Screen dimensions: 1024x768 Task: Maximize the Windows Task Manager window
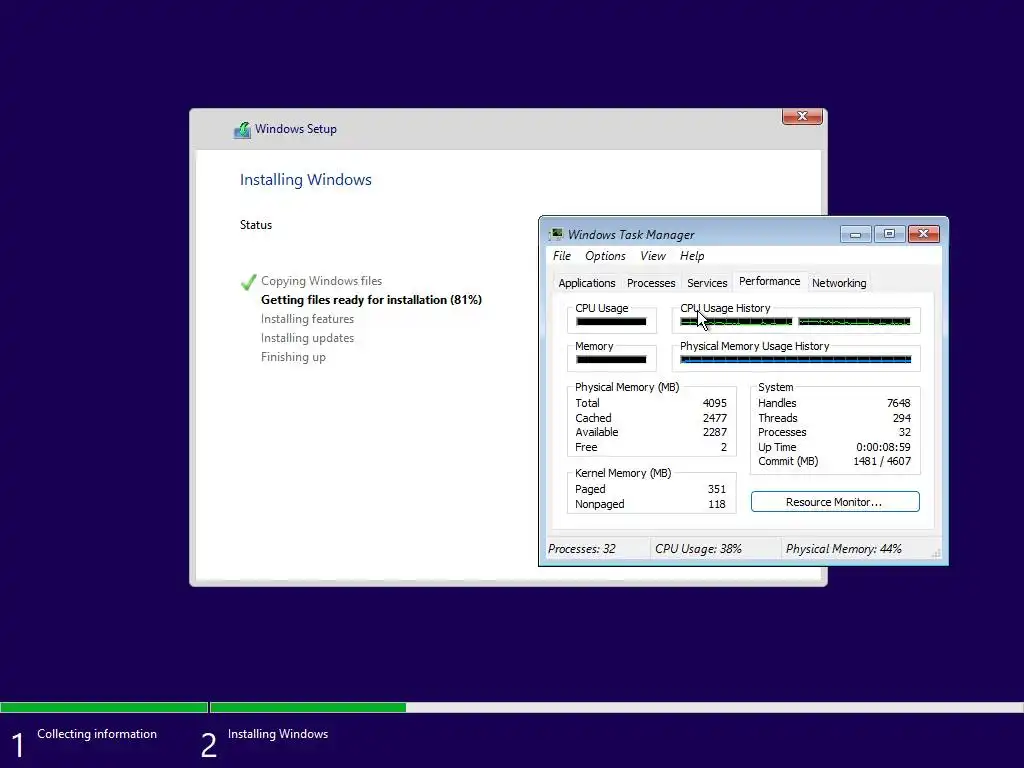[x=889, y=233]
